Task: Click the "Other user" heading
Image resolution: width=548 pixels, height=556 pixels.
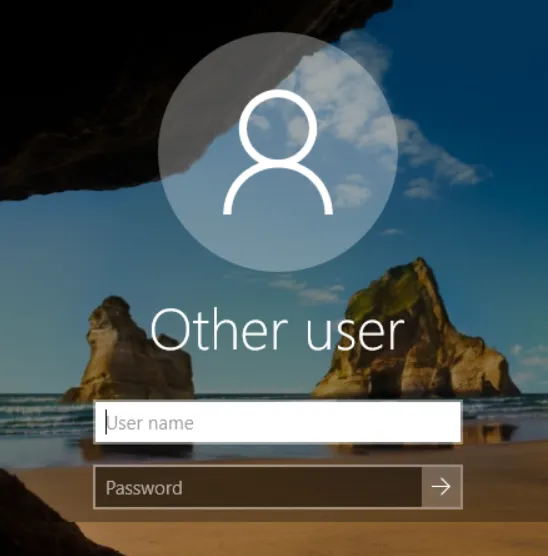Action: click(277, 329)
